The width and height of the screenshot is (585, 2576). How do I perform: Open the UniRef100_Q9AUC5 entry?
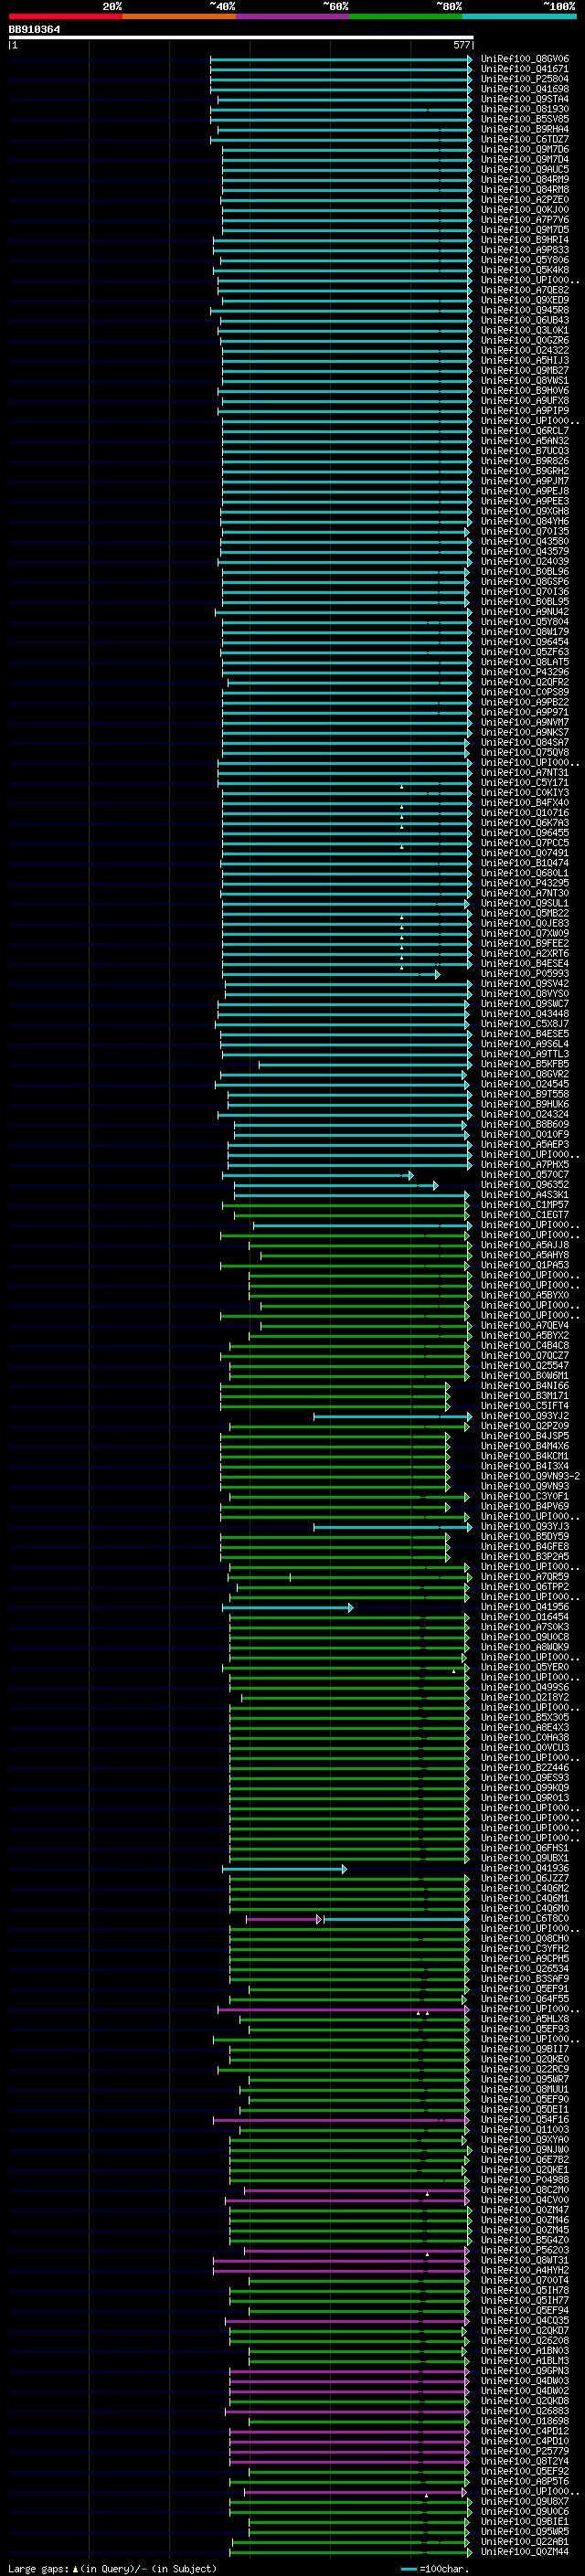(x=524, y=170)
